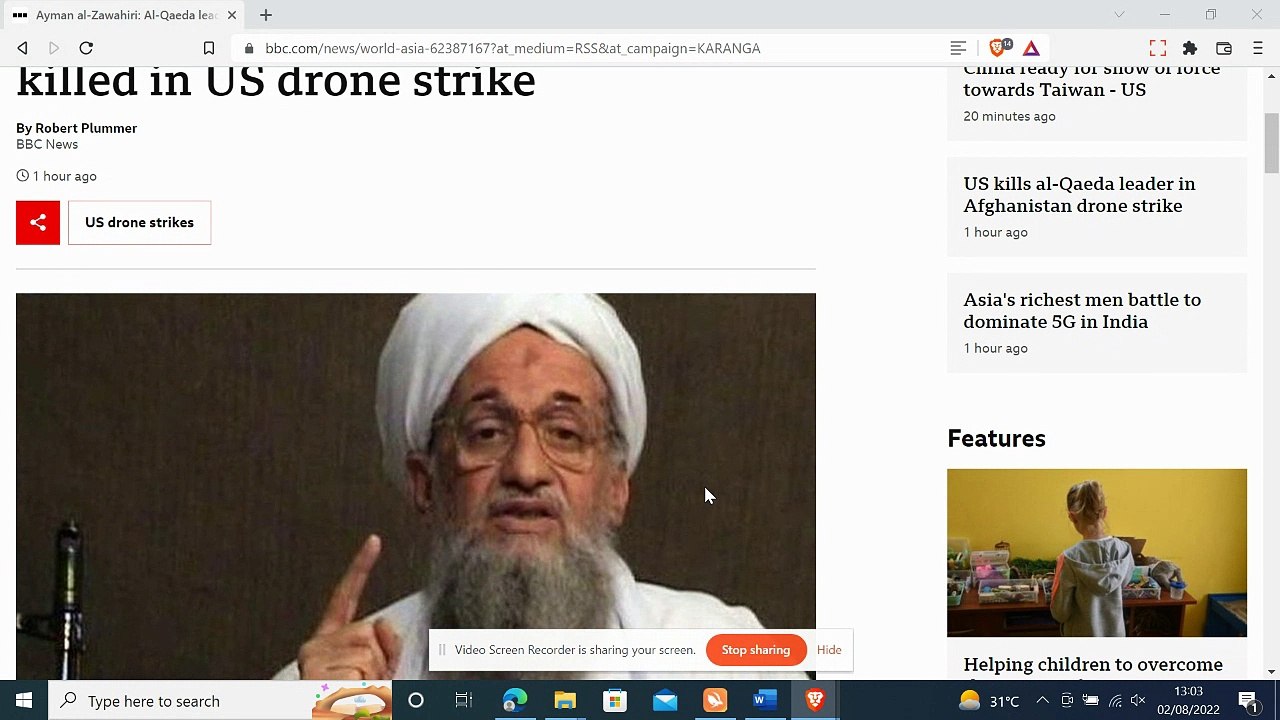The image size is (1280, 720).
Task: Switch to Microsoft Word on taskbar
Action: click(x=765, y=701)
